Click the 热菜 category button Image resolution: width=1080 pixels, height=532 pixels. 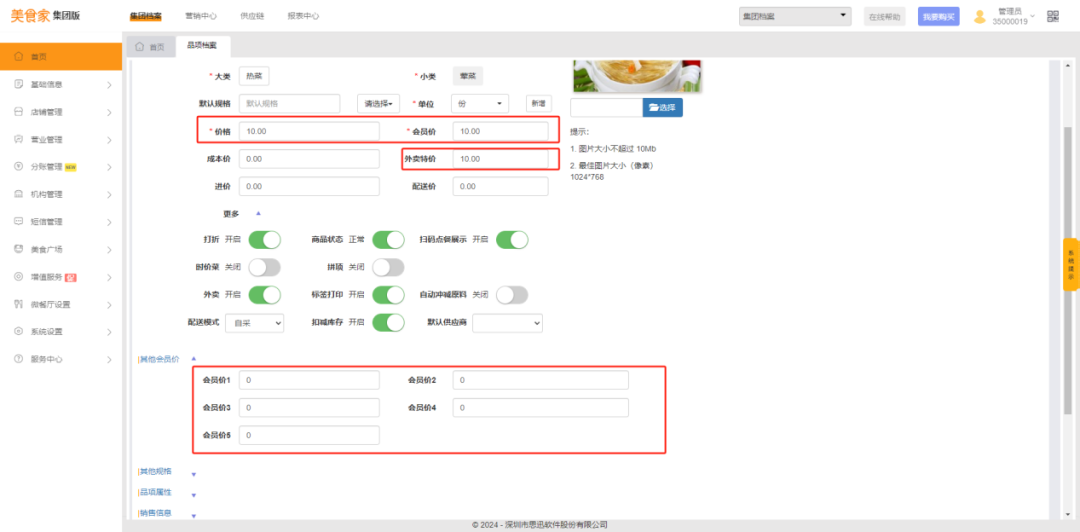(254, 76)
